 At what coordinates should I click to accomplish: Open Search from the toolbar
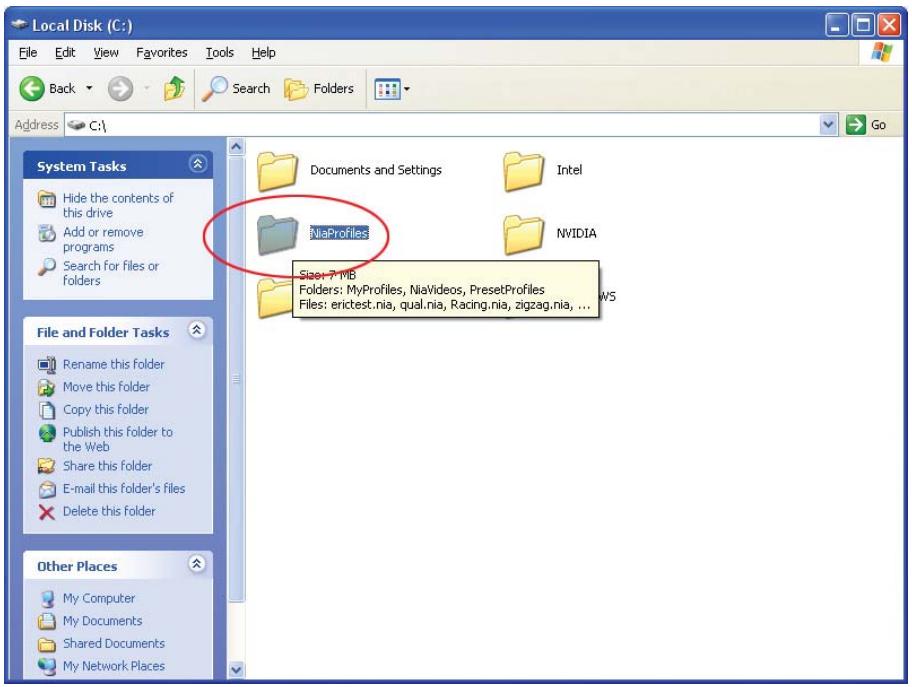240,89
